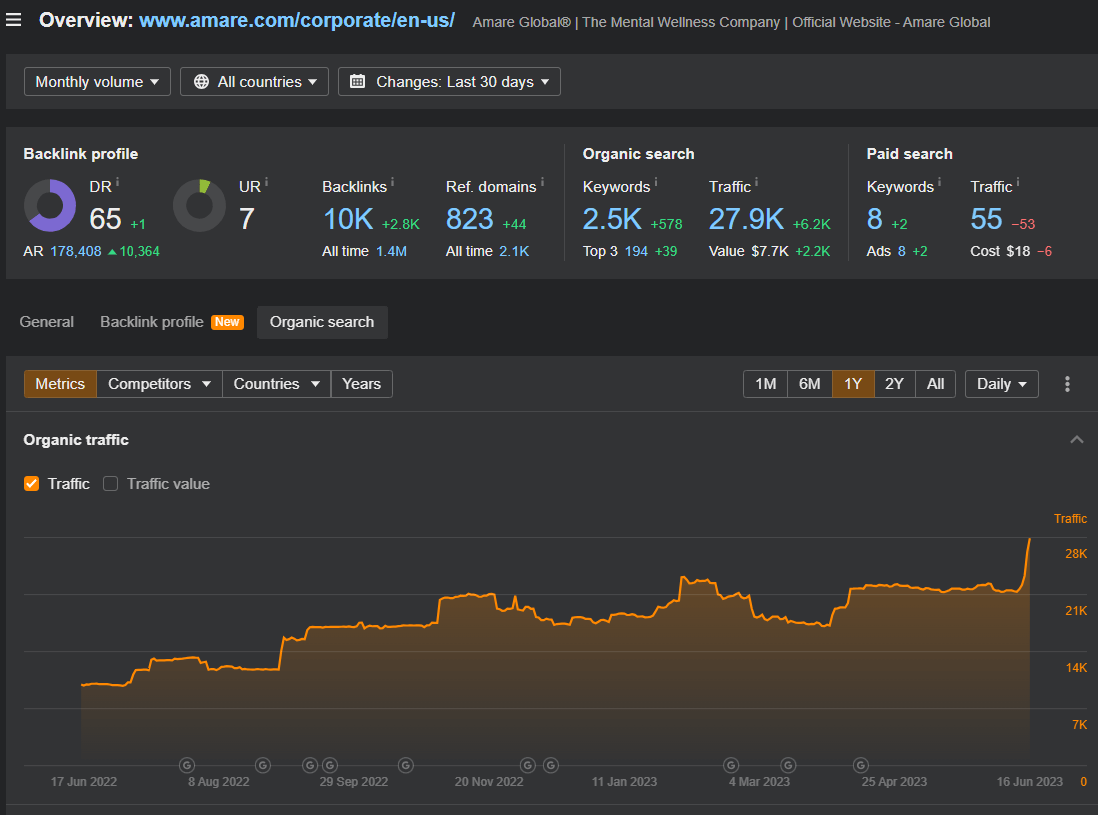Open the Monthly volume dropdown
This screenshot has width=1098, height=815.
(x=97, y=82)
